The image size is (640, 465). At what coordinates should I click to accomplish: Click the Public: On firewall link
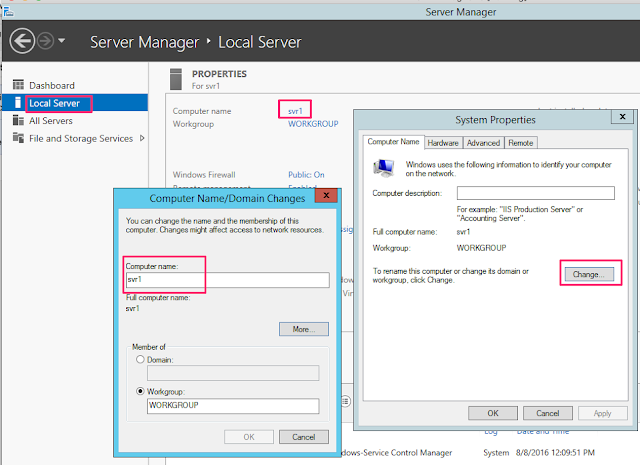(x=306, y=175)
